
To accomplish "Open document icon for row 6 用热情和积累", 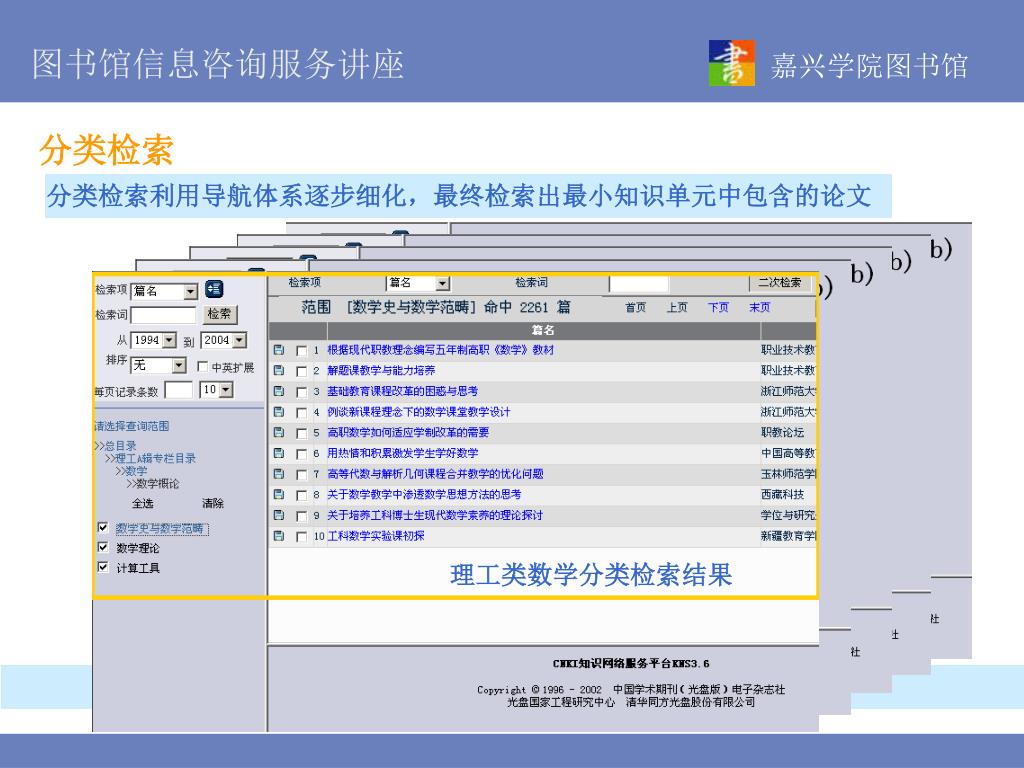I will pos(279,453).
